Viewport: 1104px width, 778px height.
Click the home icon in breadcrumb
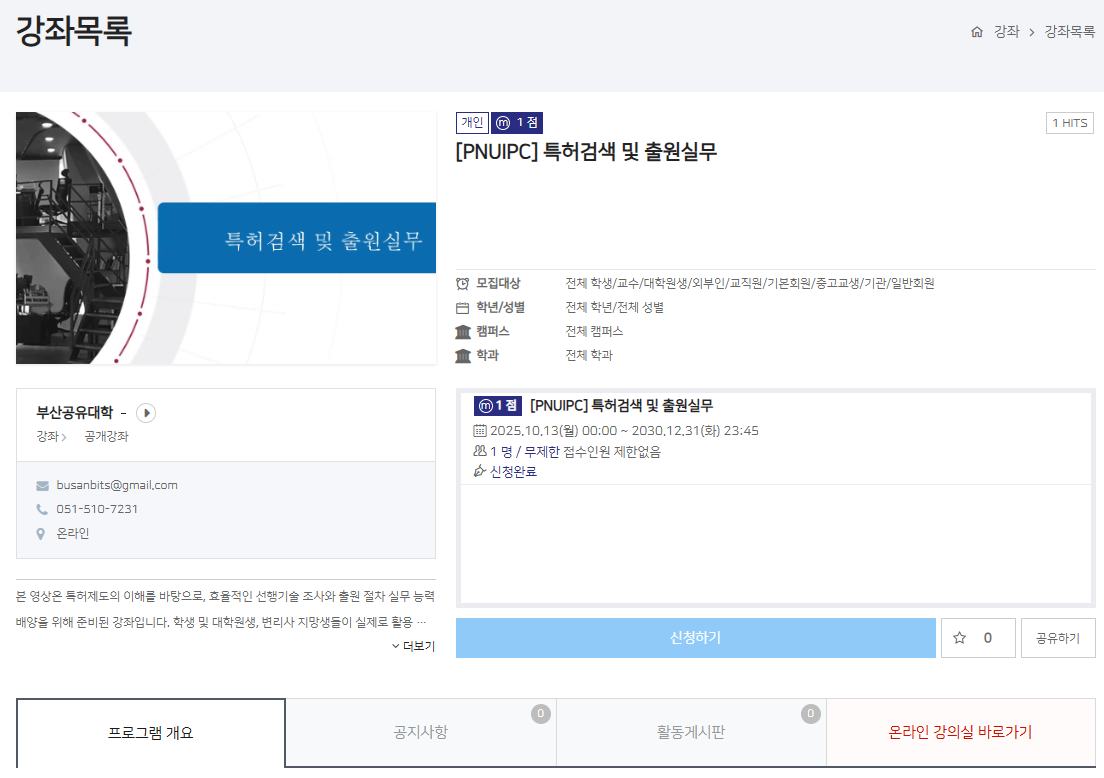point(977,32)
